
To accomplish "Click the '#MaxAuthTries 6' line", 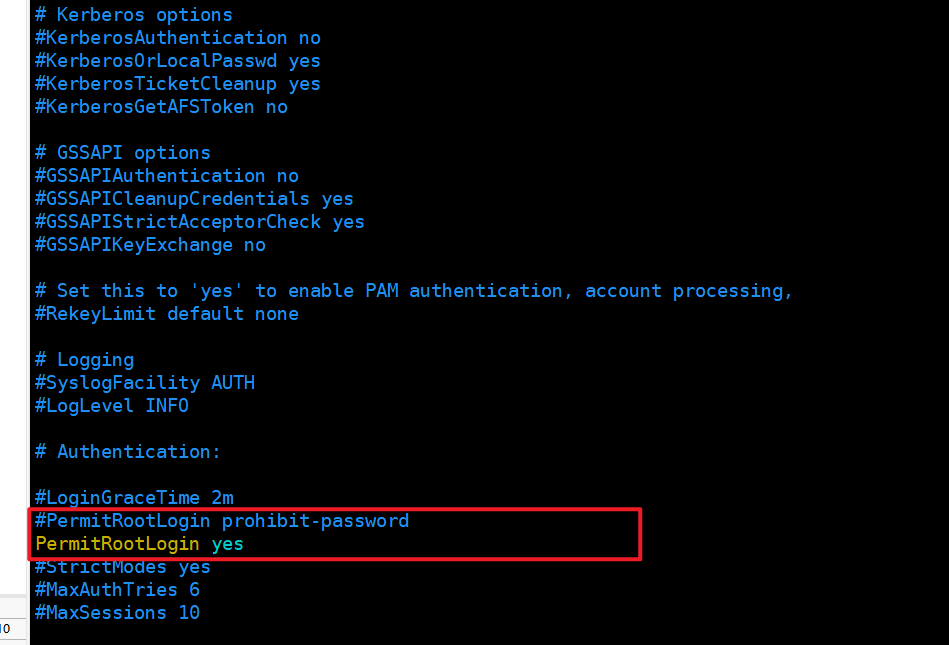I will click(117, 590).
